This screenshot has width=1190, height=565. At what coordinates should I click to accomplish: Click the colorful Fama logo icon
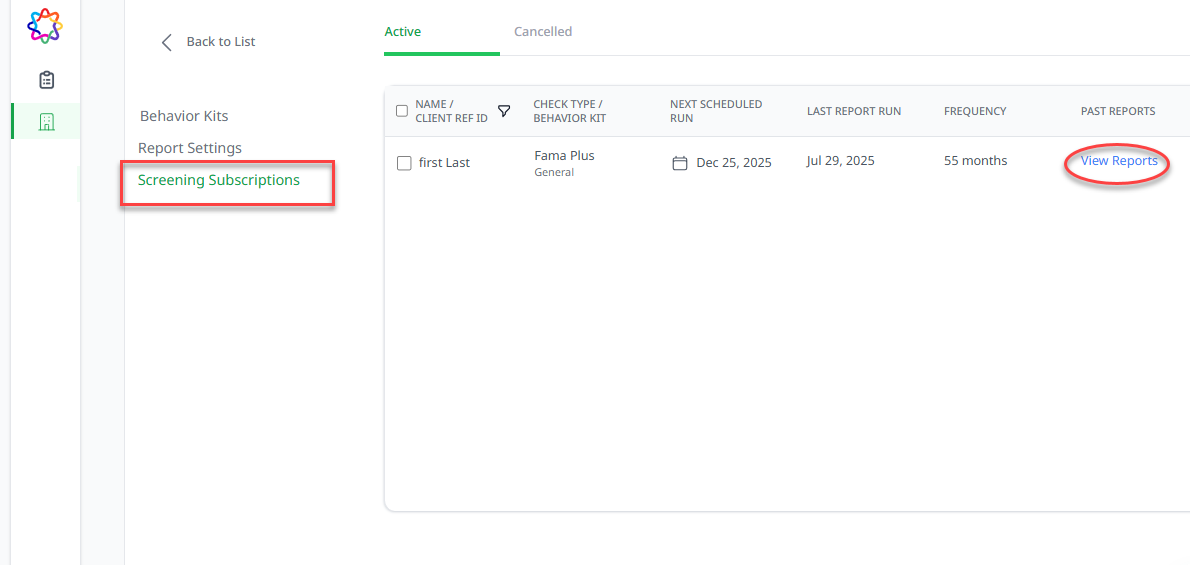[x=45, y=24]
